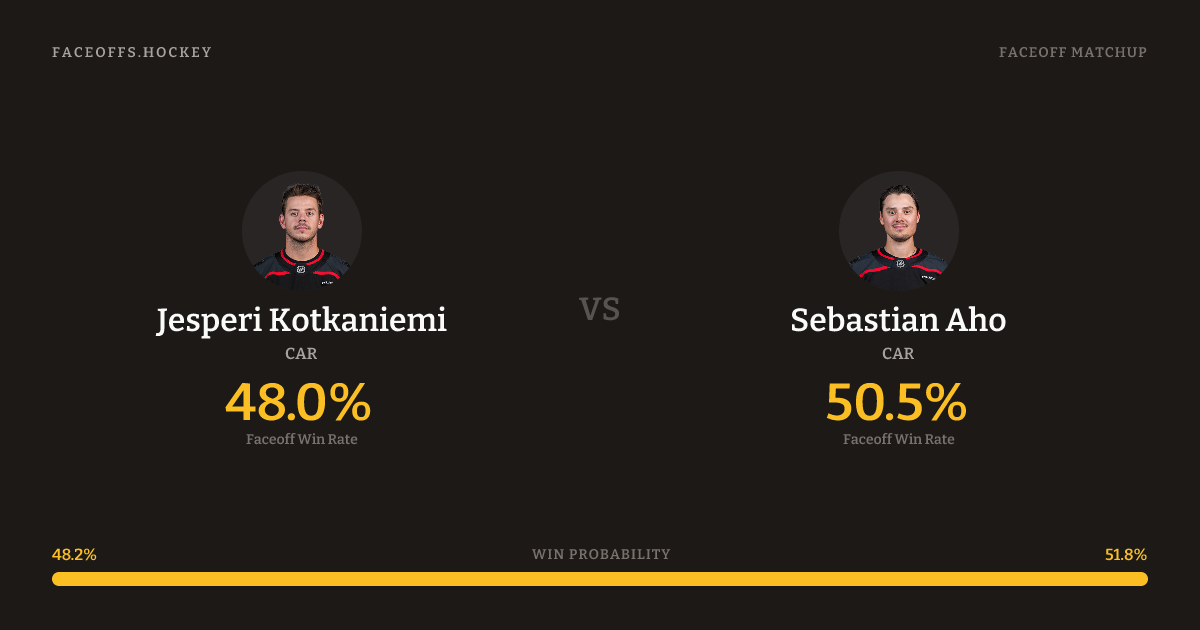Screen dimensions: 1200x630
Task: Click the NHL shield on Aho's jersey
Action: (x=899, y=264)
